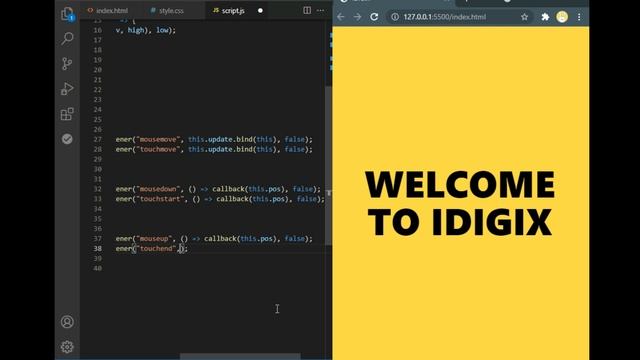Open the browser Extensions puzzle icon
This screenshot has height=360, width=640.
545,17
